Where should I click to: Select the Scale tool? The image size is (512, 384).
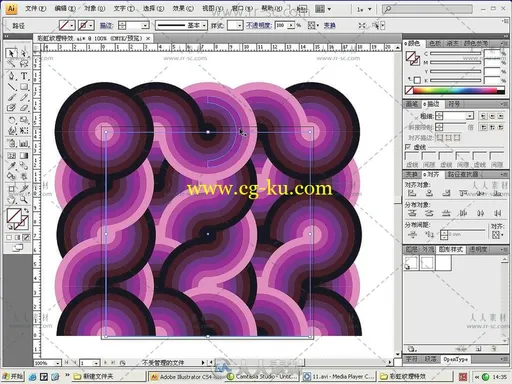(24, 120)
